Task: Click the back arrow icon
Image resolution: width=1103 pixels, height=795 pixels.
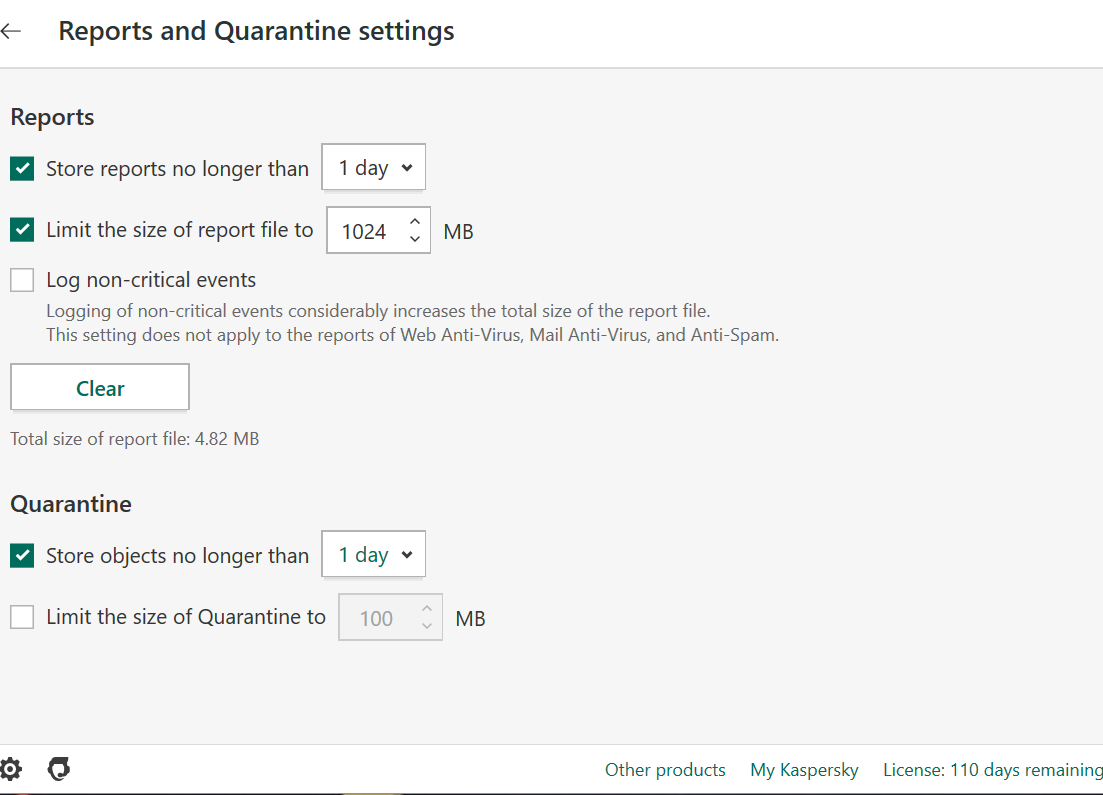Action: pos(11,31)
